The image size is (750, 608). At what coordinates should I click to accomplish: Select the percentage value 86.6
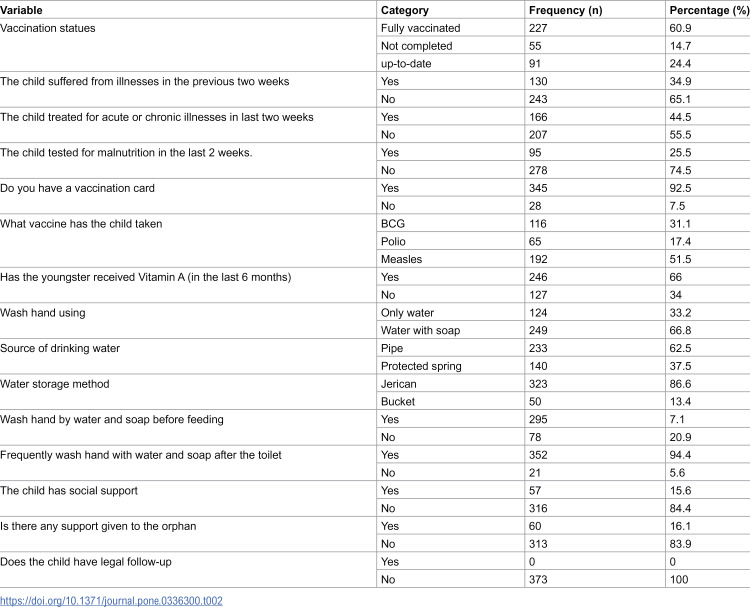(x=680, y=384)
